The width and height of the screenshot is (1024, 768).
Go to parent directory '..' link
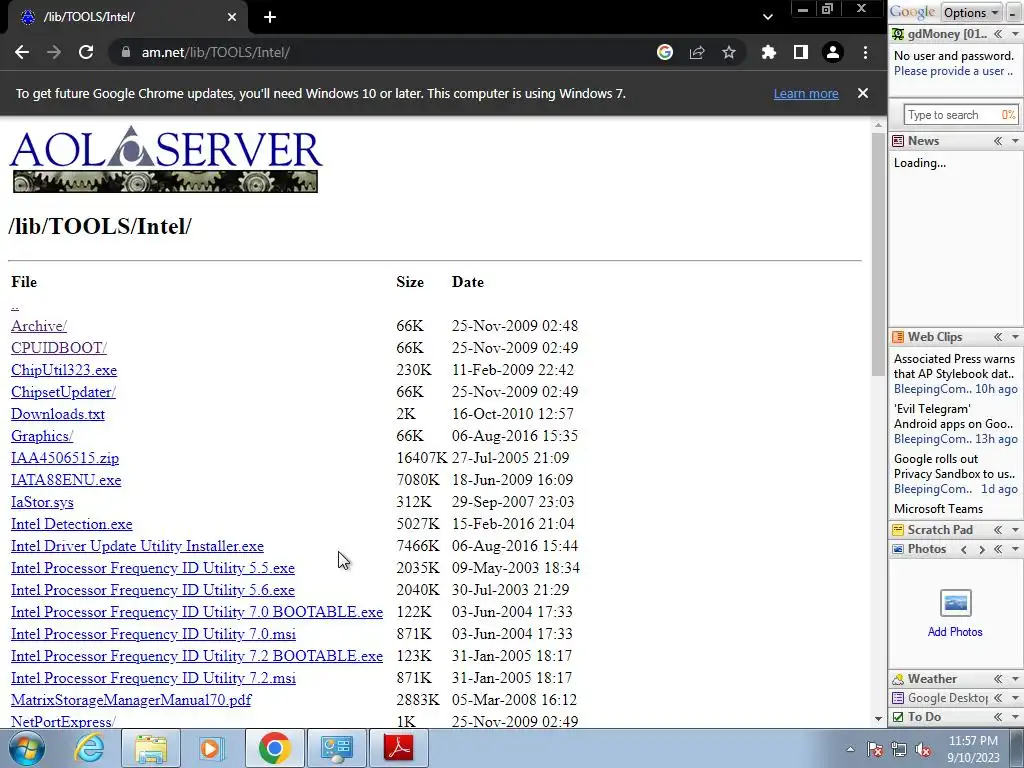(x=15, y=305)
